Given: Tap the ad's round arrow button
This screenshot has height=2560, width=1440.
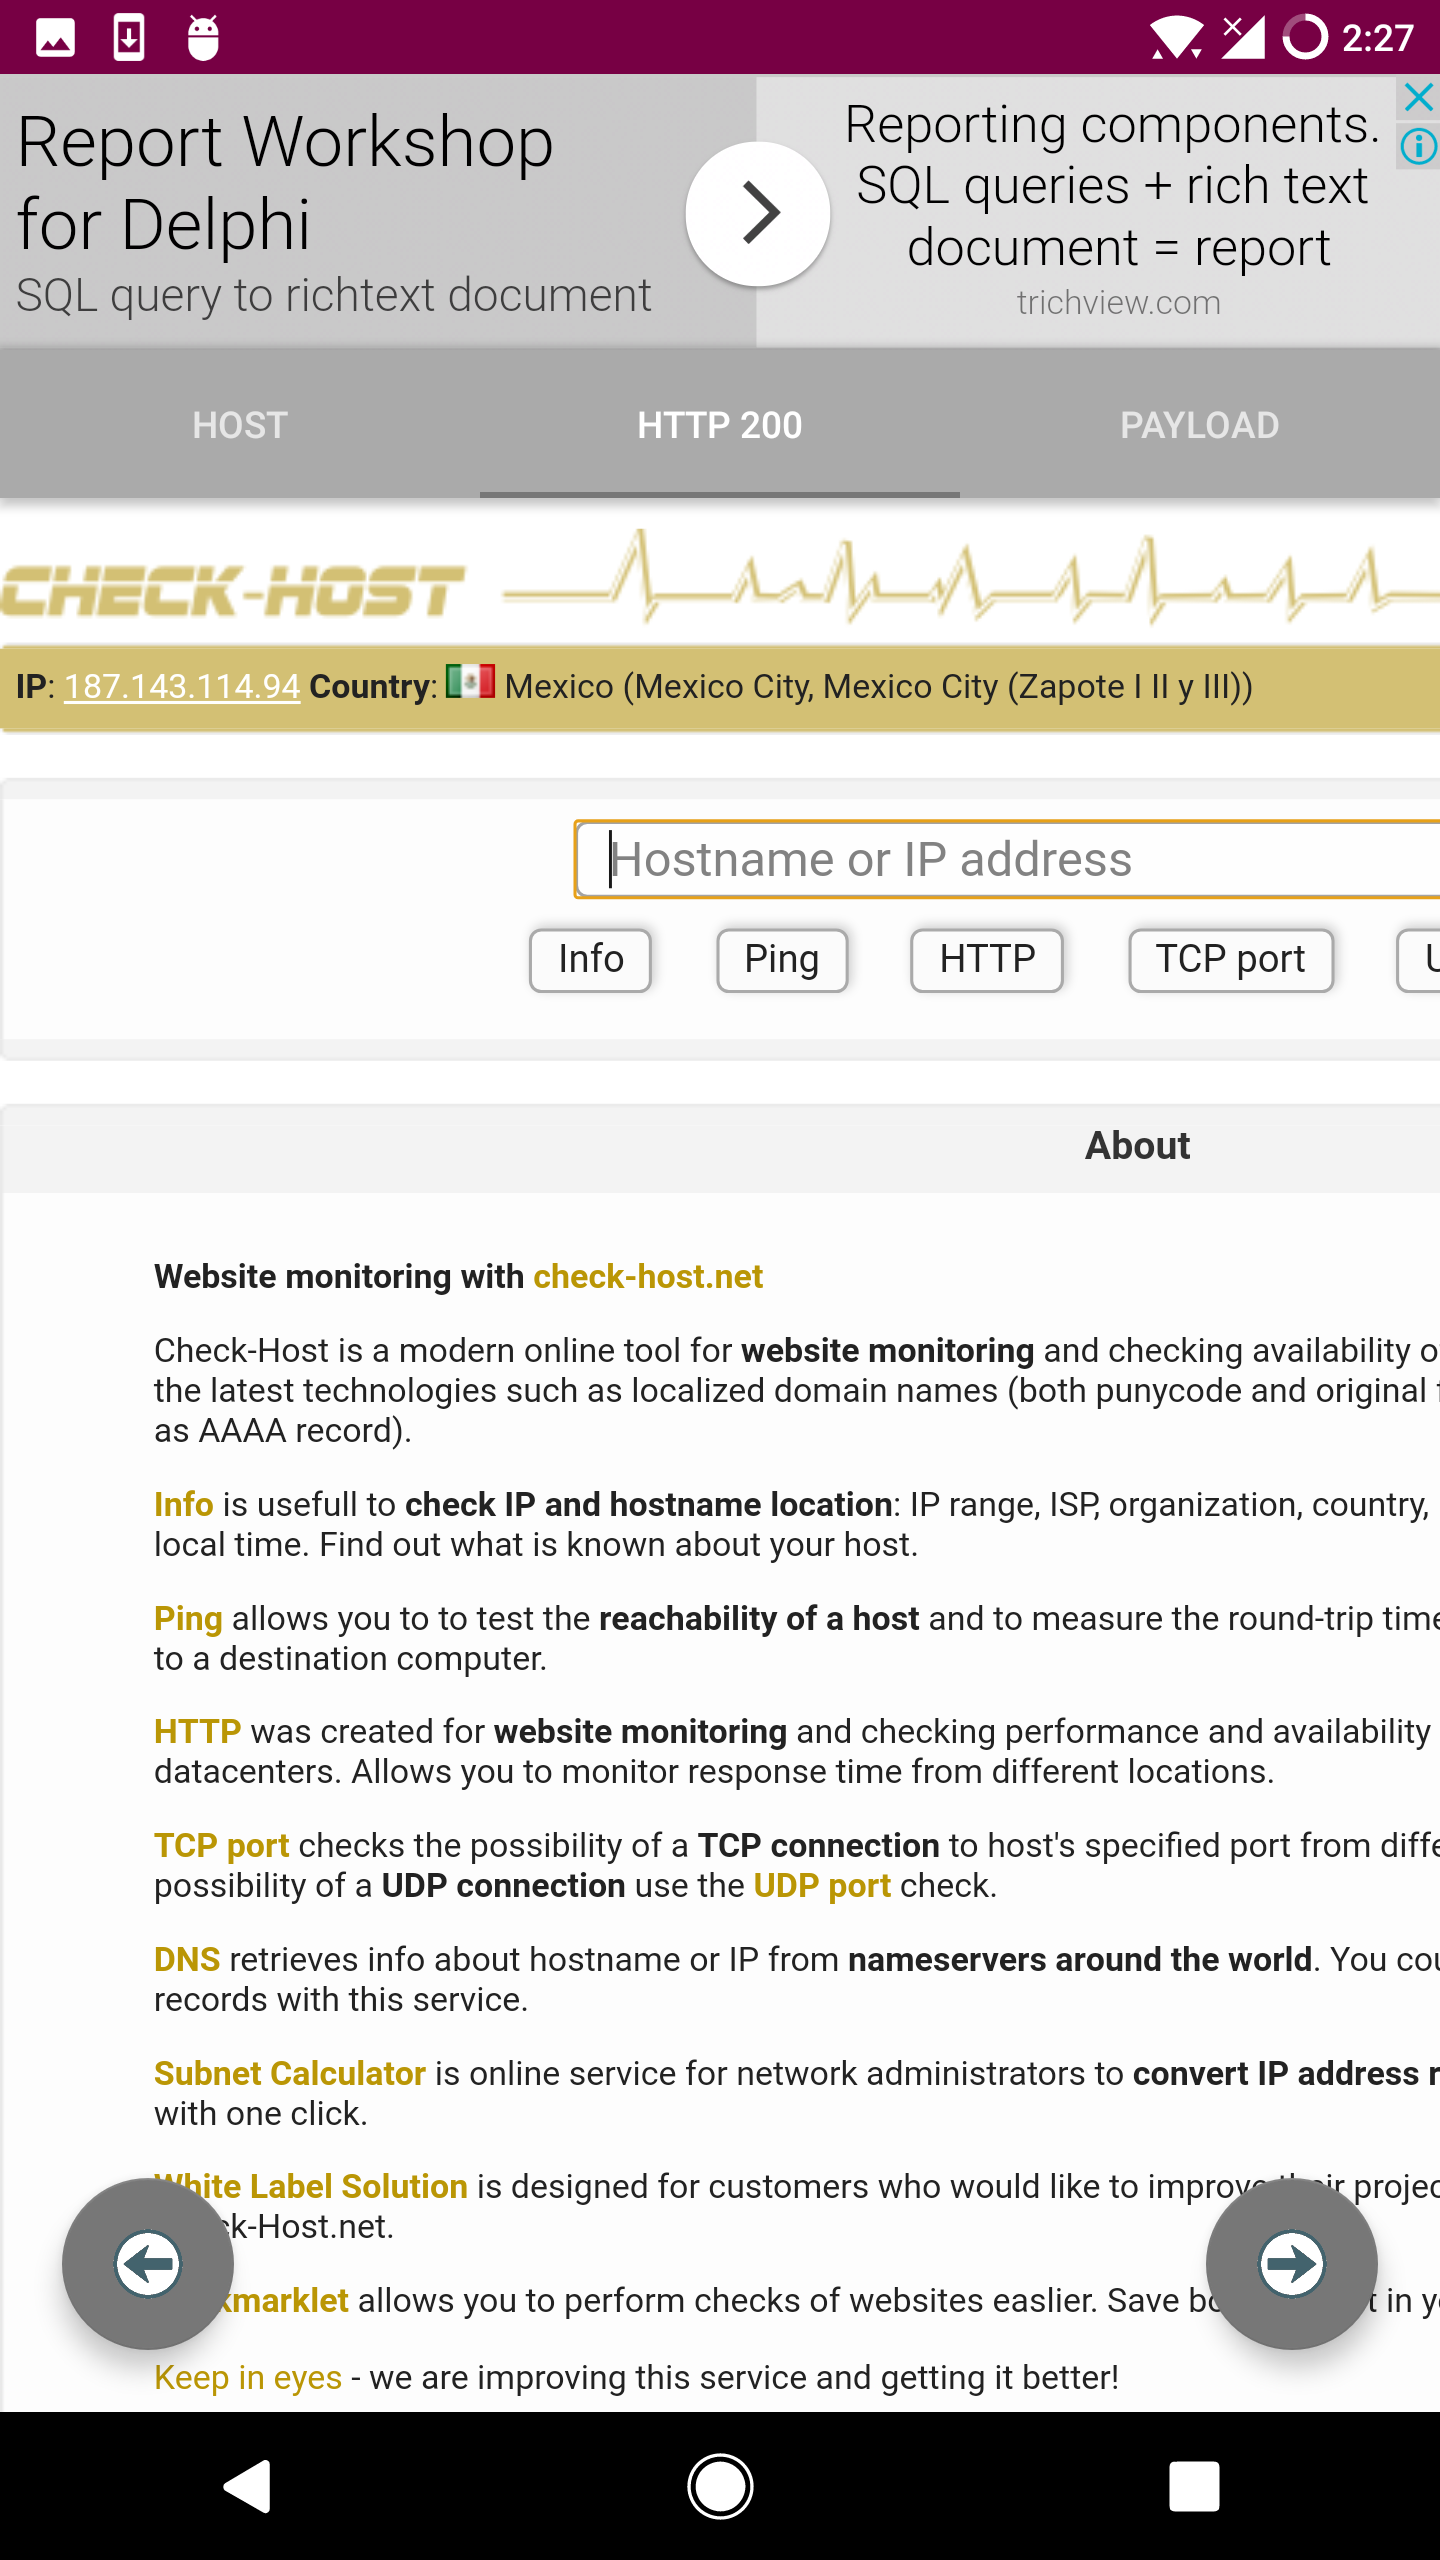Looking at the screenshot, I should (x=758, y=213).
